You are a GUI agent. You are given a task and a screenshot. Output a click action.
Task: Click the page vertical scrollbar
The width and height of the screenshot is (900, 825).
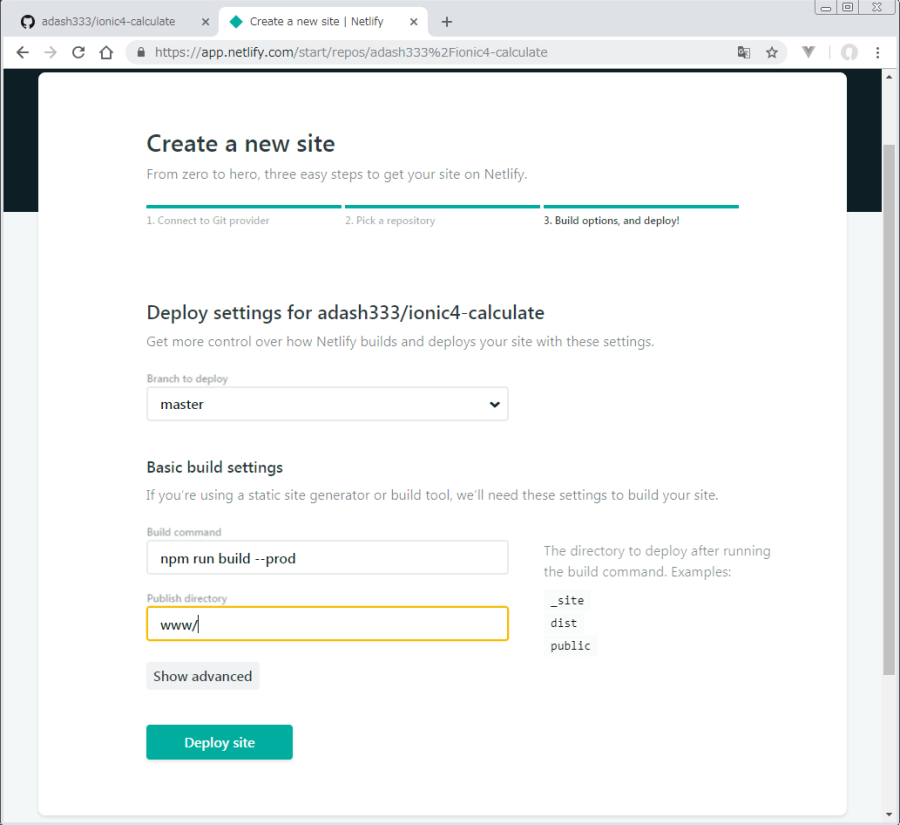coord(889,400)
